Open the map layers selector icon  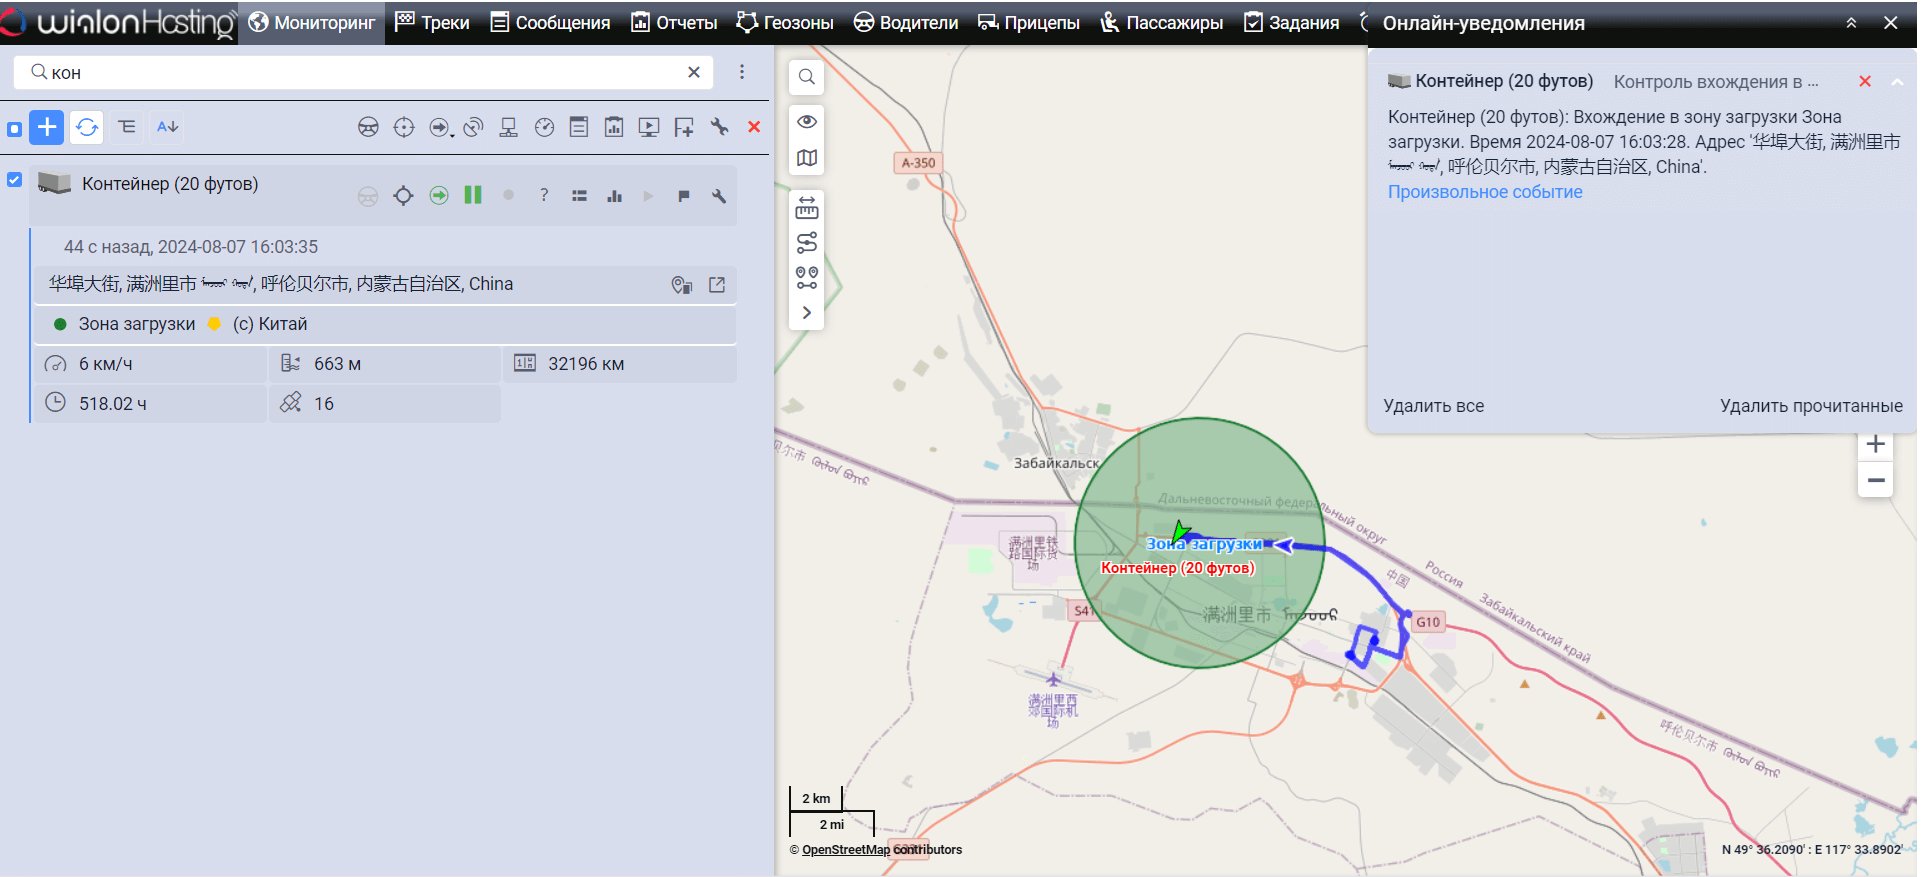(807, 158)
